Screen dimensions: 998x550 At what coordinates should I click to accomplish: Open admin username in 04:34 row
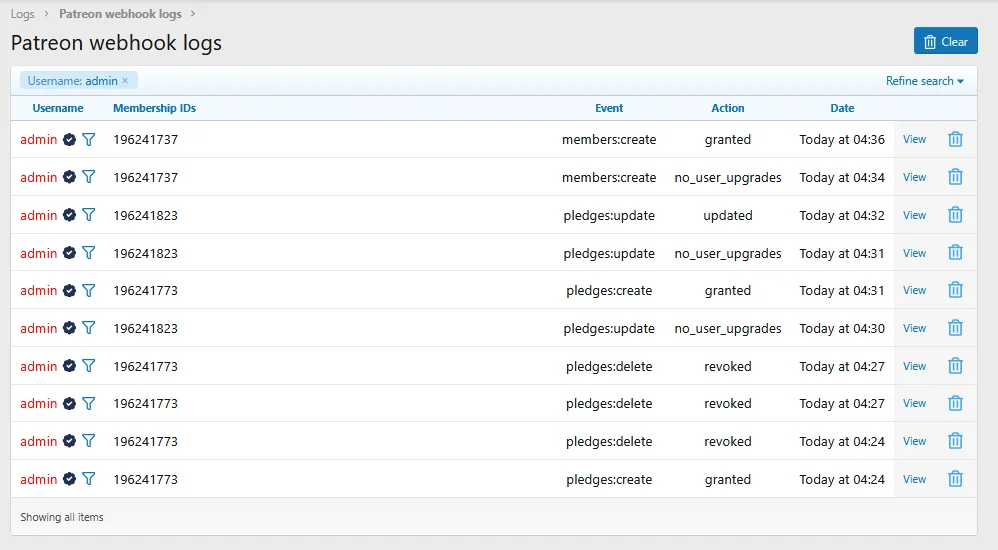38,178
